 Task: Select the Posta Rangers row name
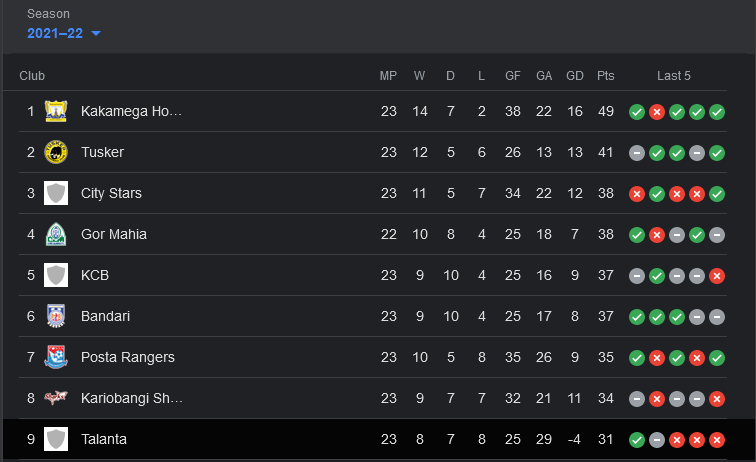point(128,357)
